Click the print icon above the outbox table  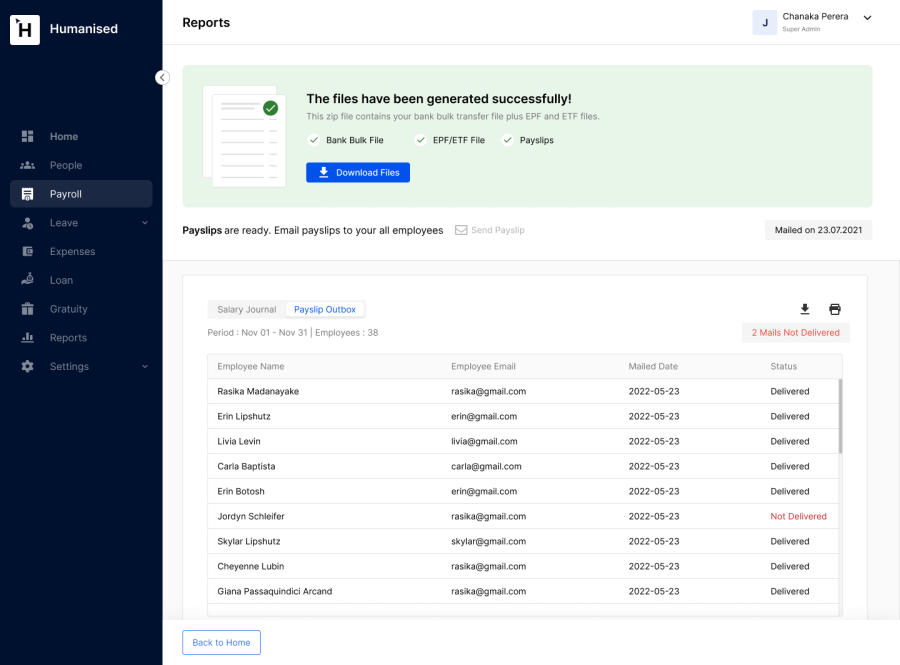tap(835, 309)
